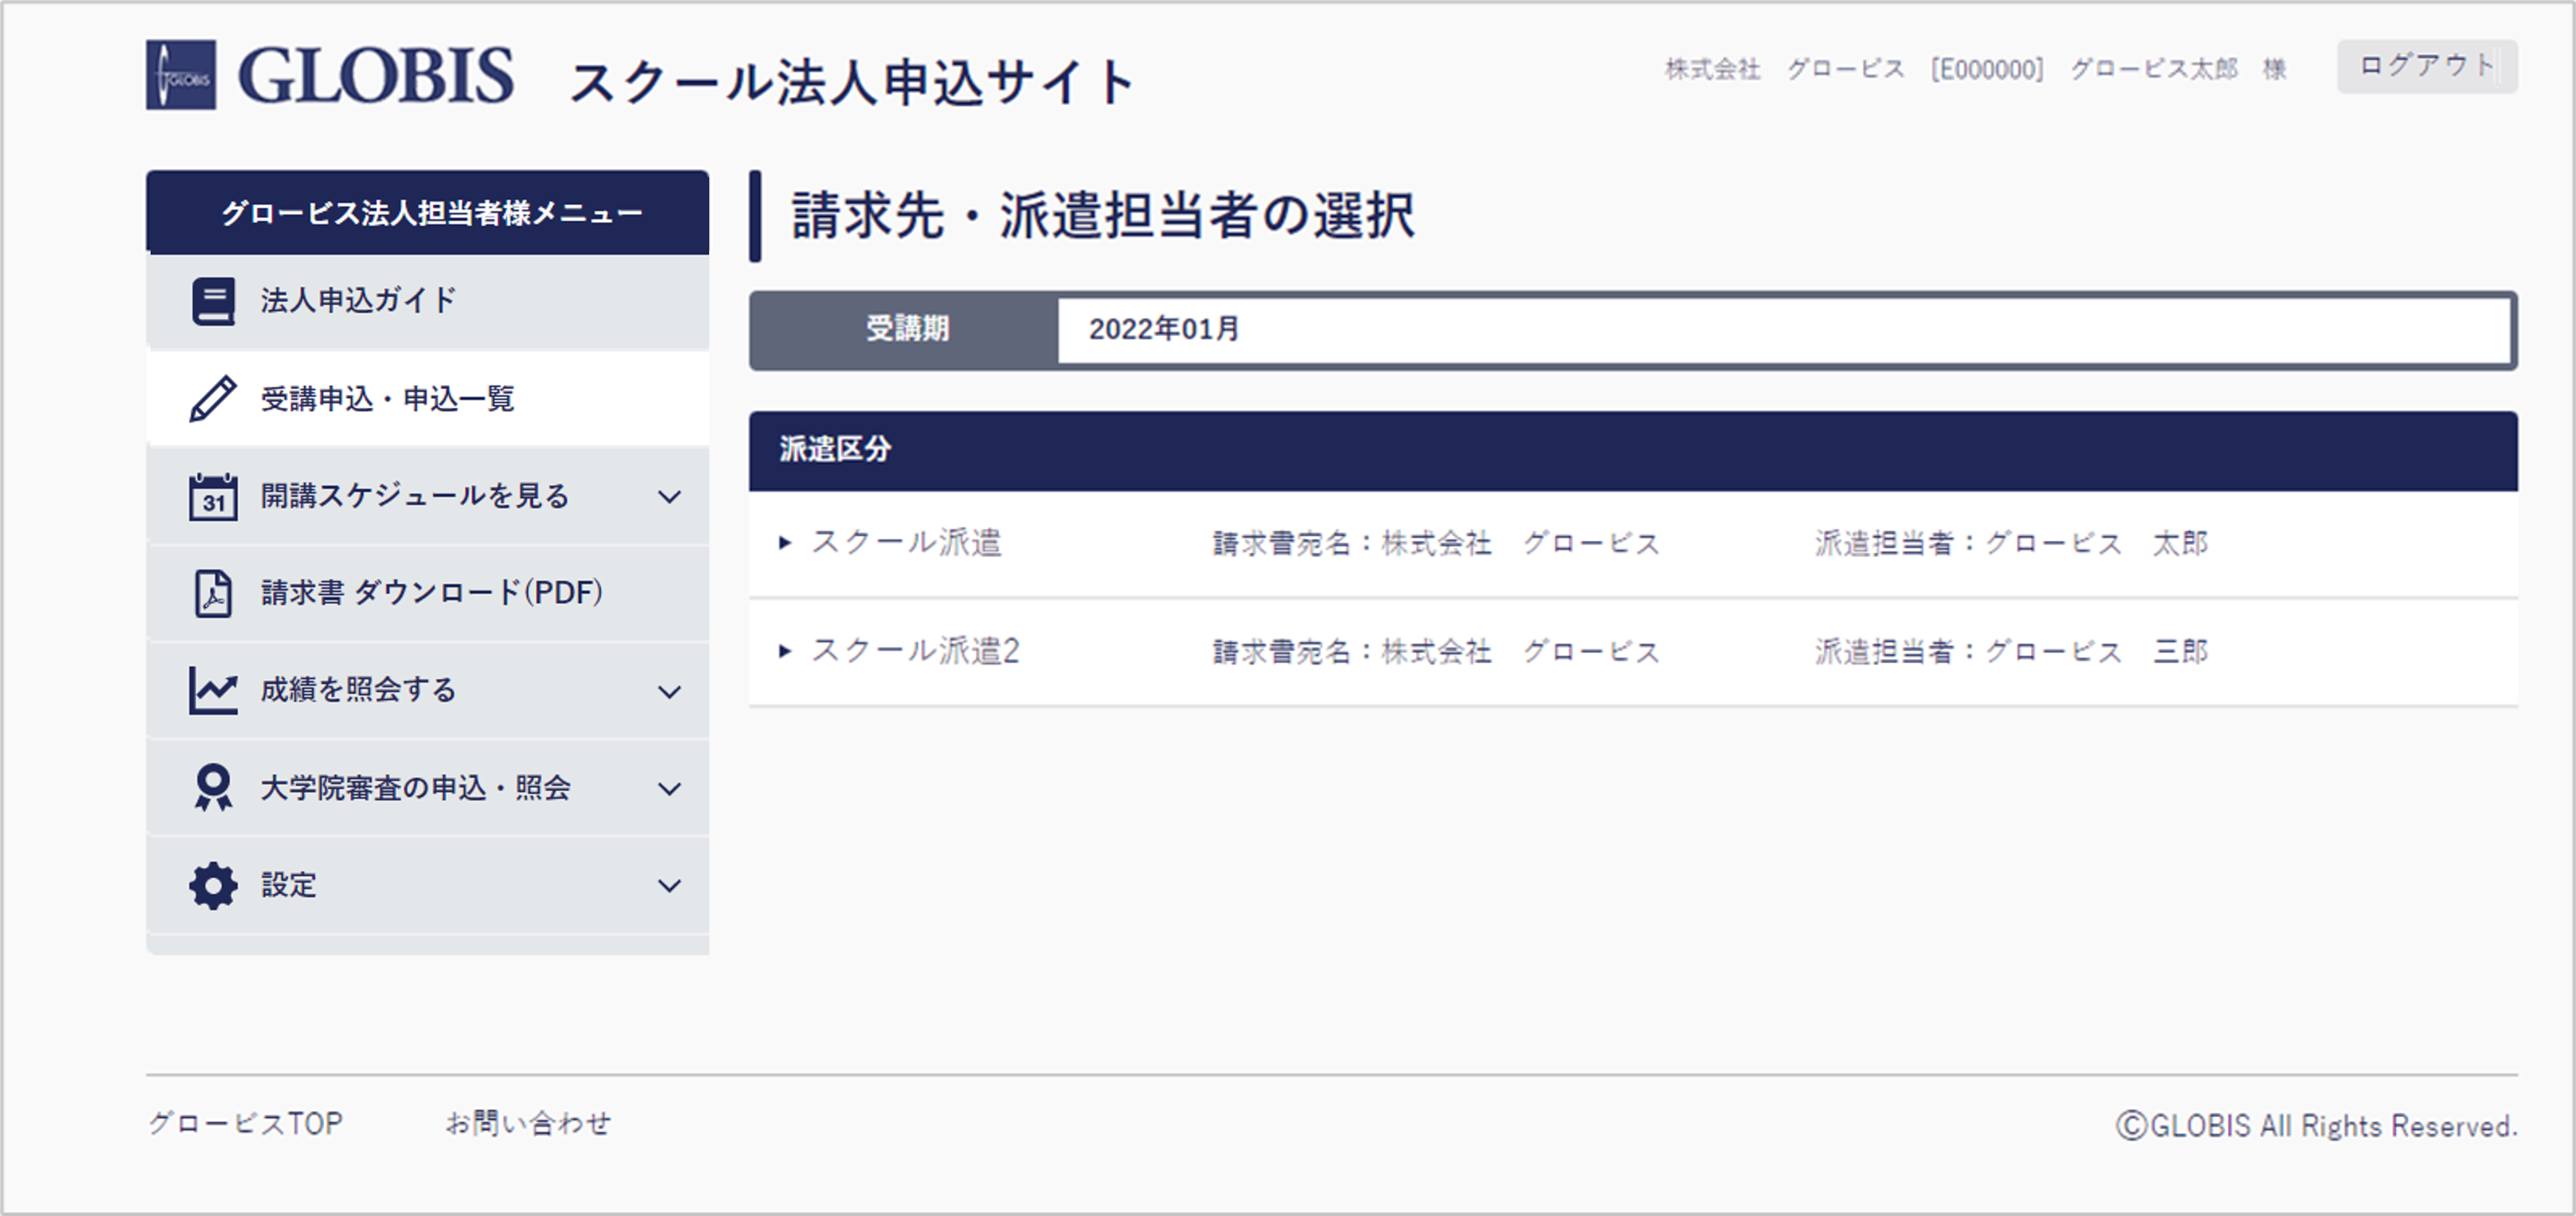Screen dimensions: 2576x1216
Task: Click the 派遣担当者:グロービス 太郎 text
Action: pyautogui.click(x=2011, y=543)
